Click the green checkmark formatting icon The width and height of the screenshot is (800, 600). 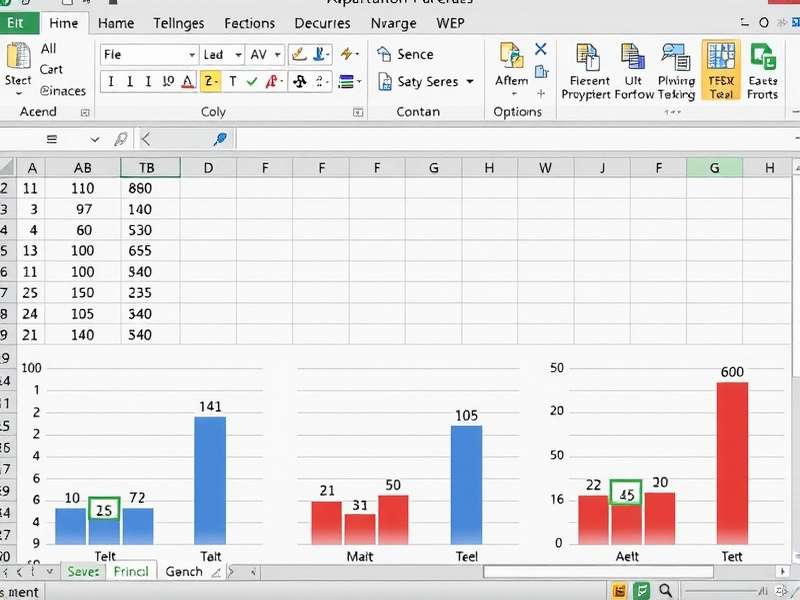(254, 82)
